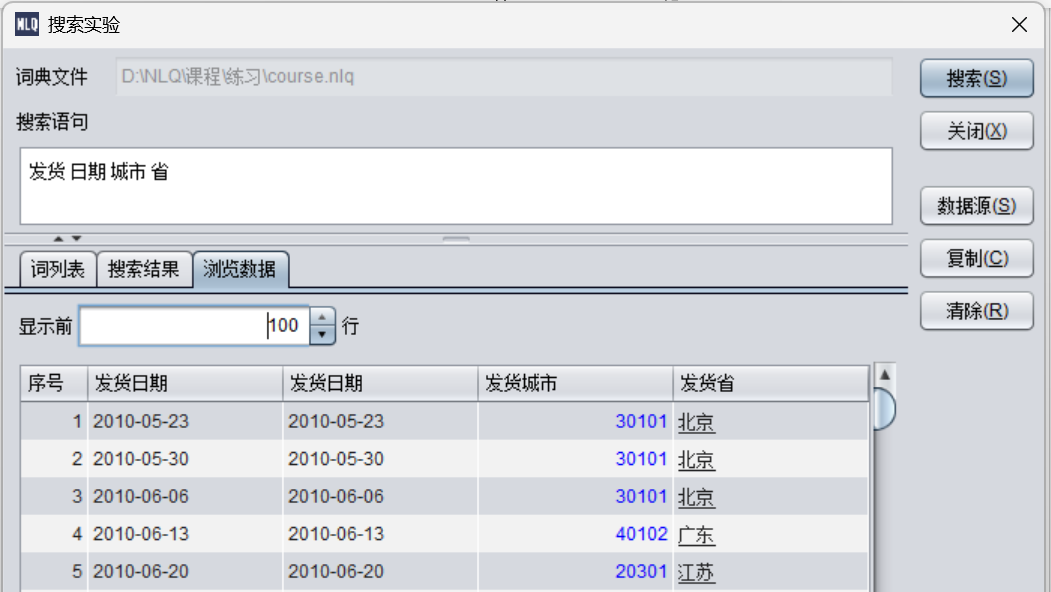Screen dimensions: 1051x592
Task: Switch to the 词列表 tab
Action: [x=58, y=269]
